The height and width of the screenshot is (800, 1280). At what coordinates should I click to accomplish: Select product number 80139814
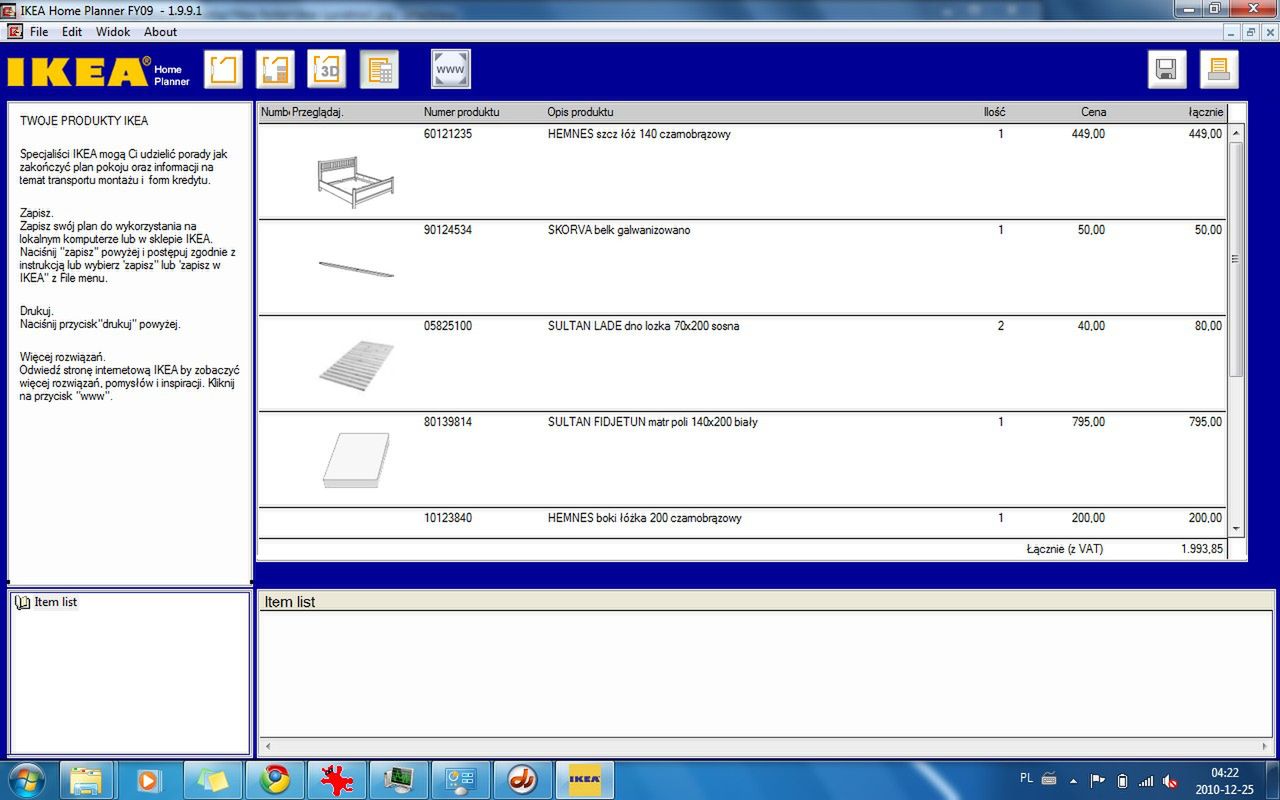(x=448, y=422)
